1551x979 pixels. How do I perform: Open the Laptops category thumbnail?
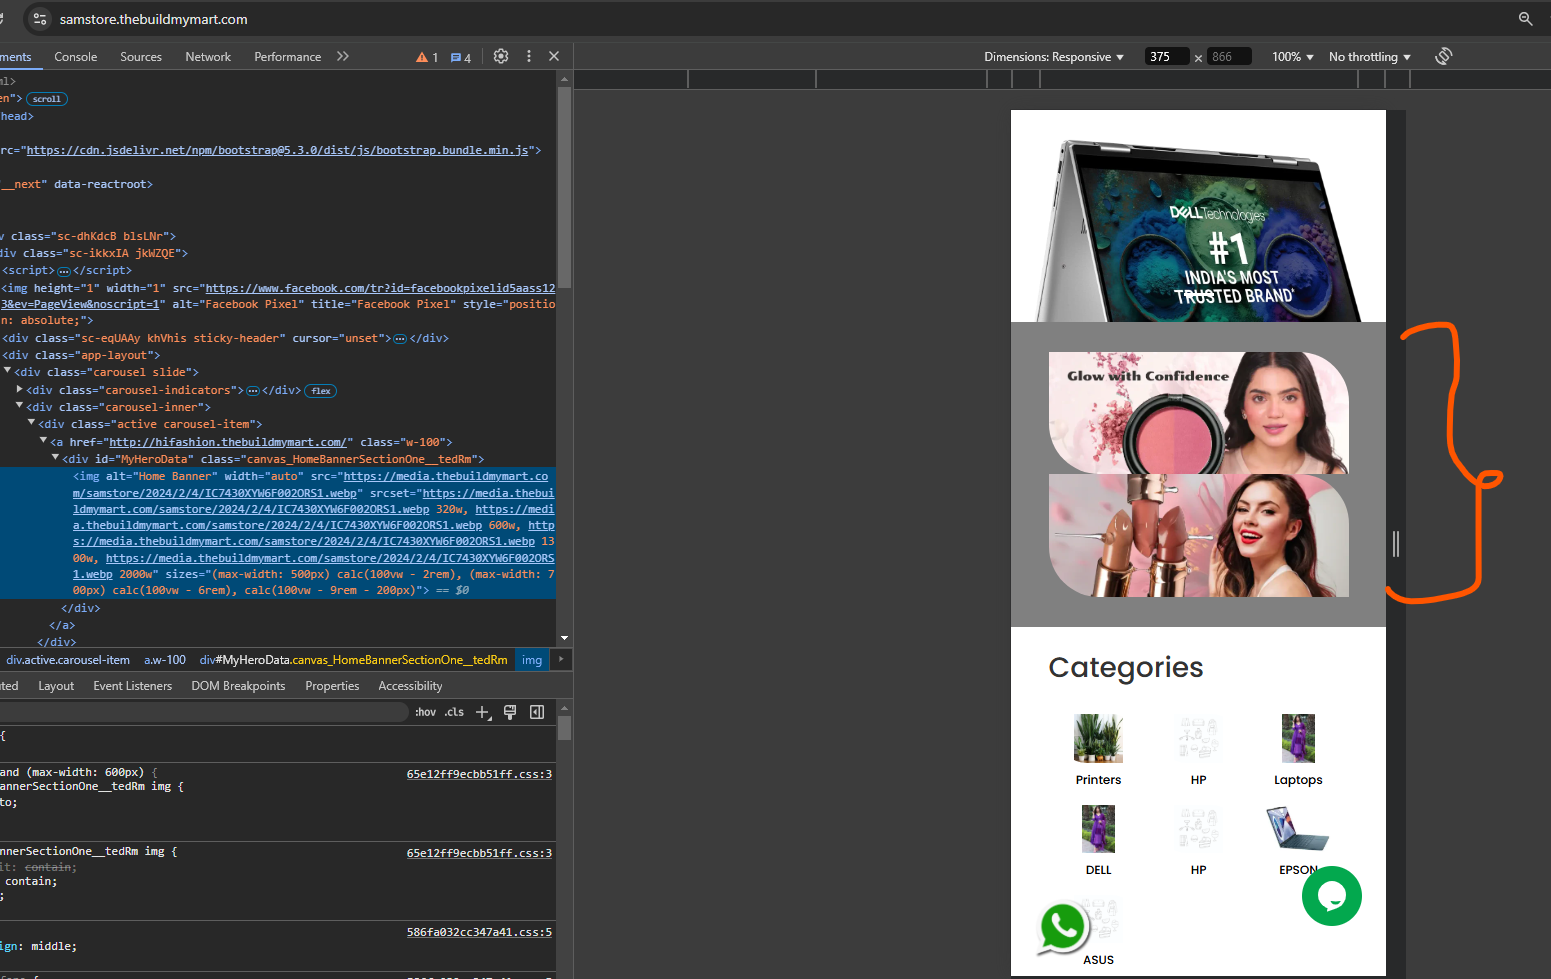[1298, 738]
